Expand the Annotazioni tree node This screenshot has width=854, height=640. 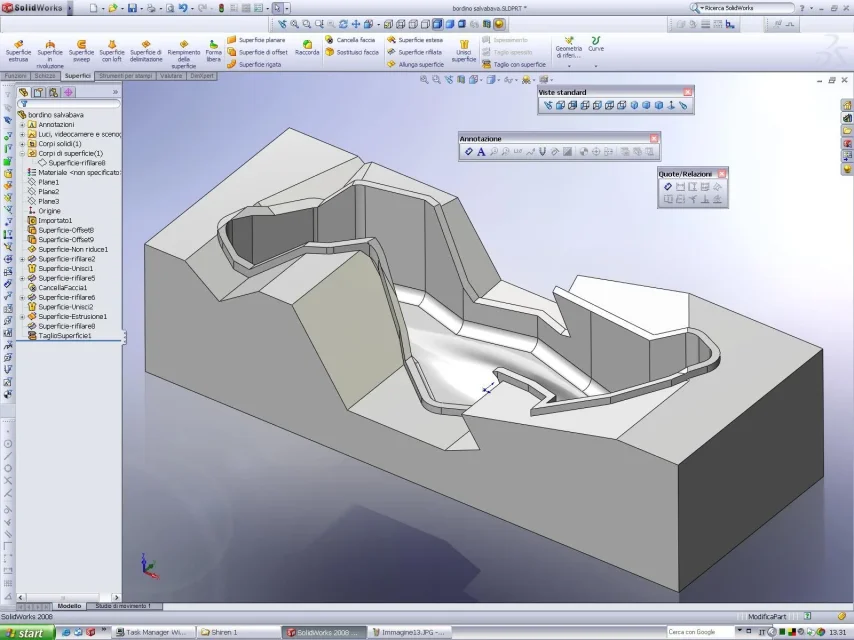pyautogui.click(x=22, y=125)
